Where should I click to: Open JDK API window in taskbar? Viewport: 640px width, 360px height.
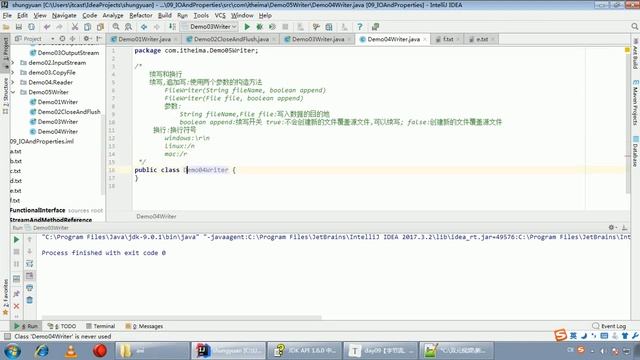[x=304, y=351]
